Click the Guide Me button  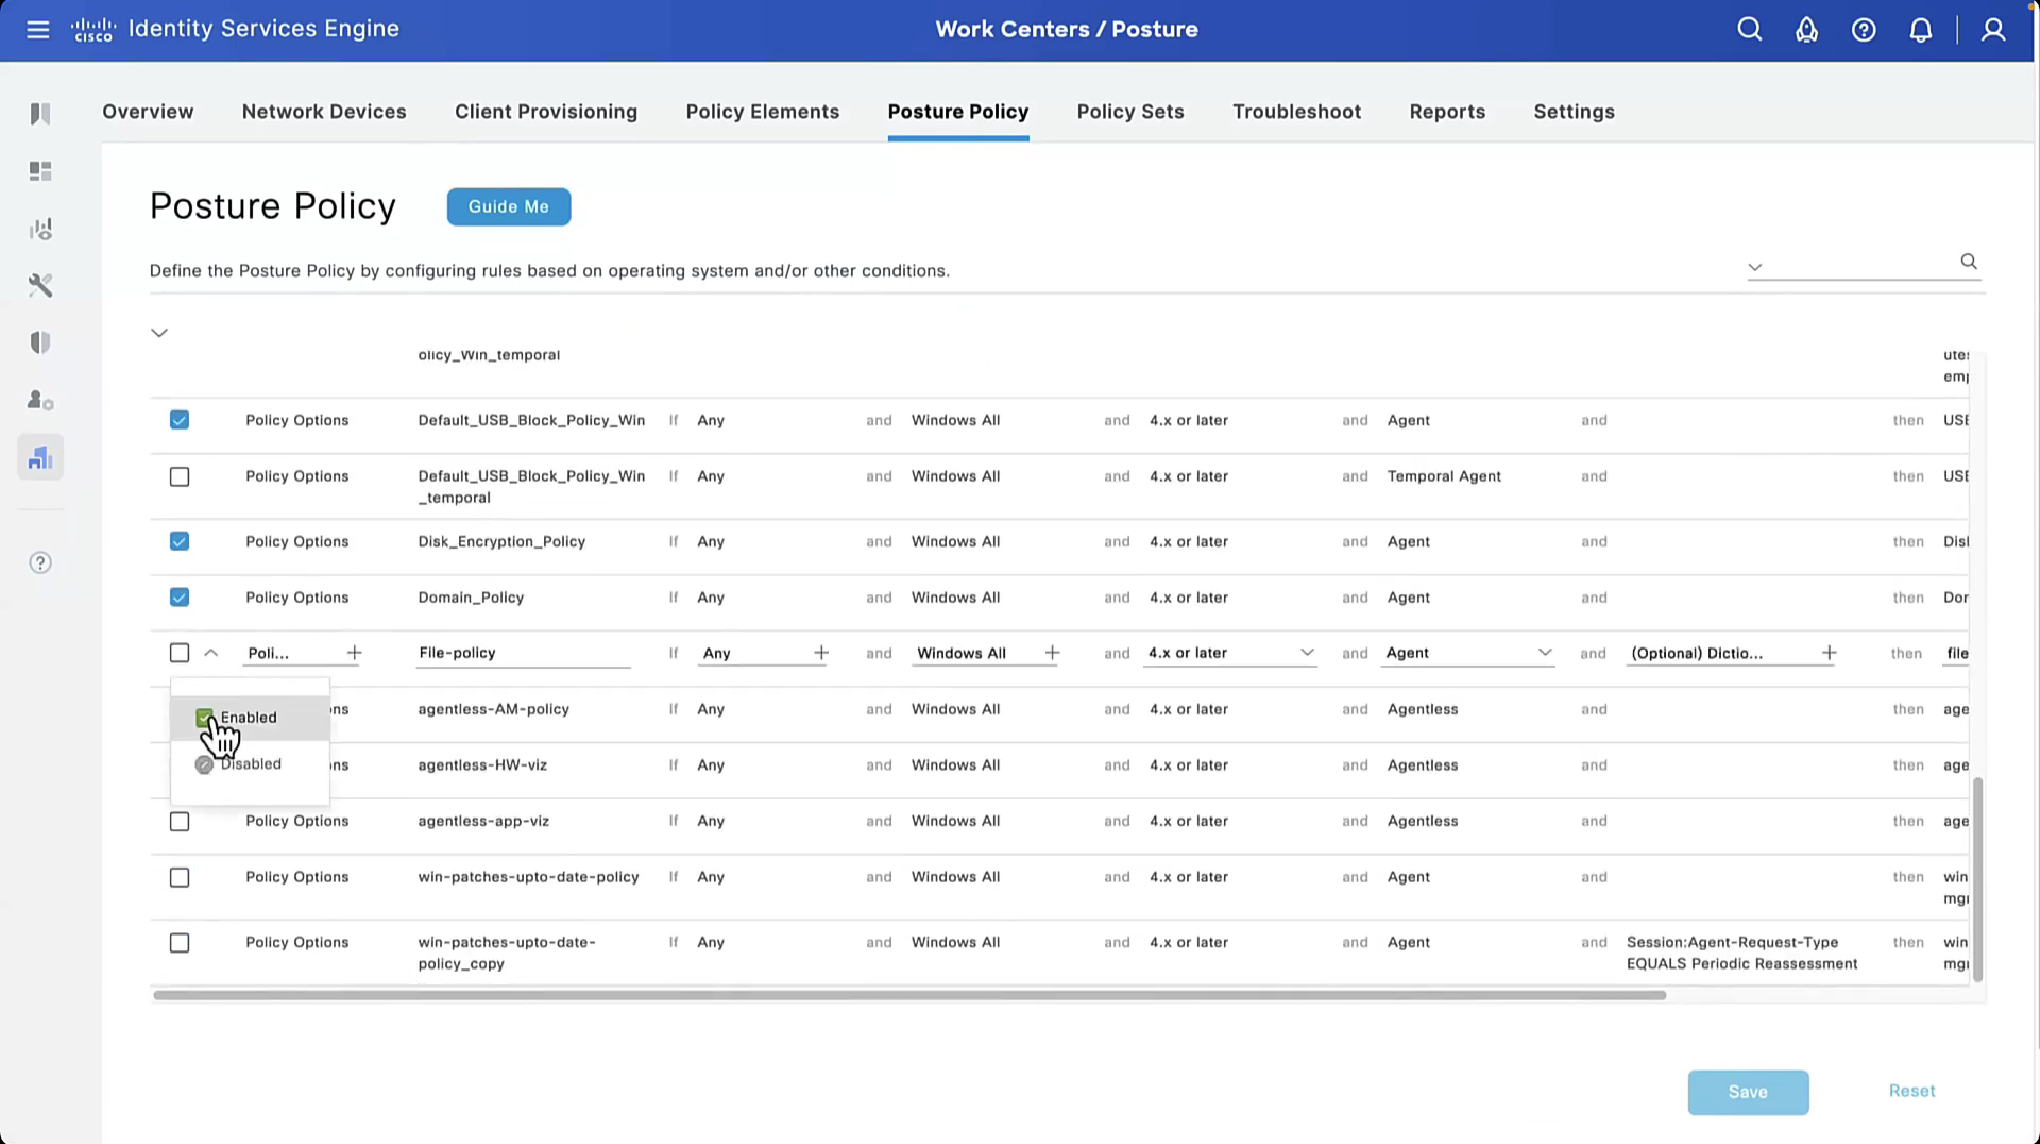click(508, 206)
